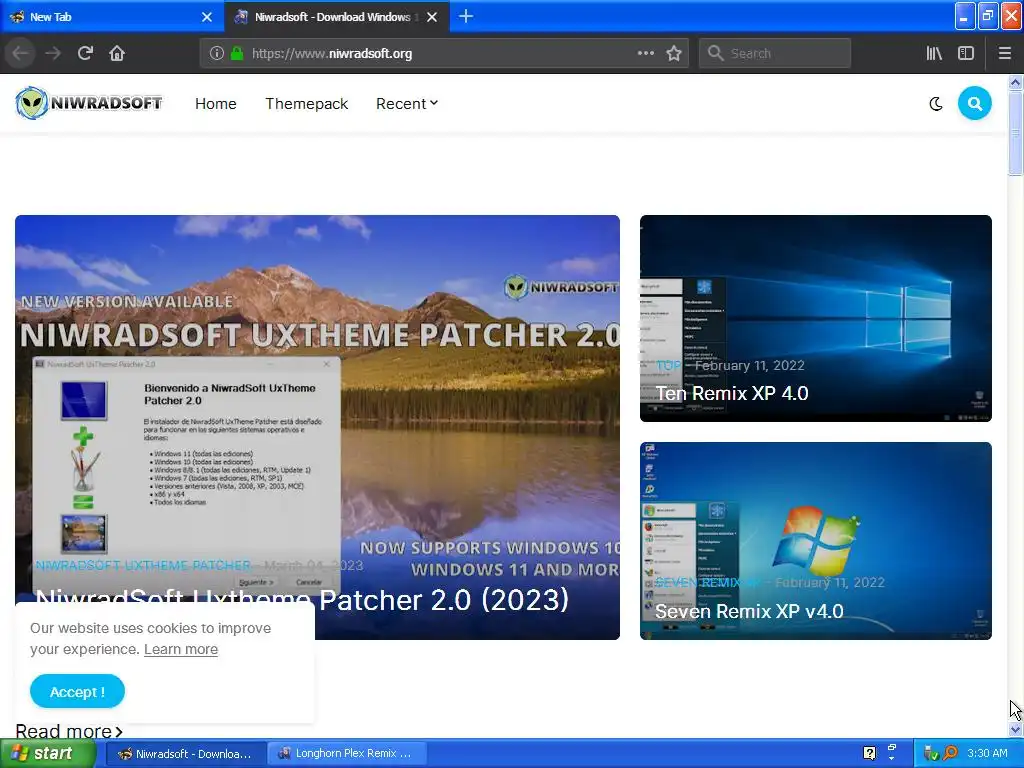Open a new tab with plus icon

466,16
